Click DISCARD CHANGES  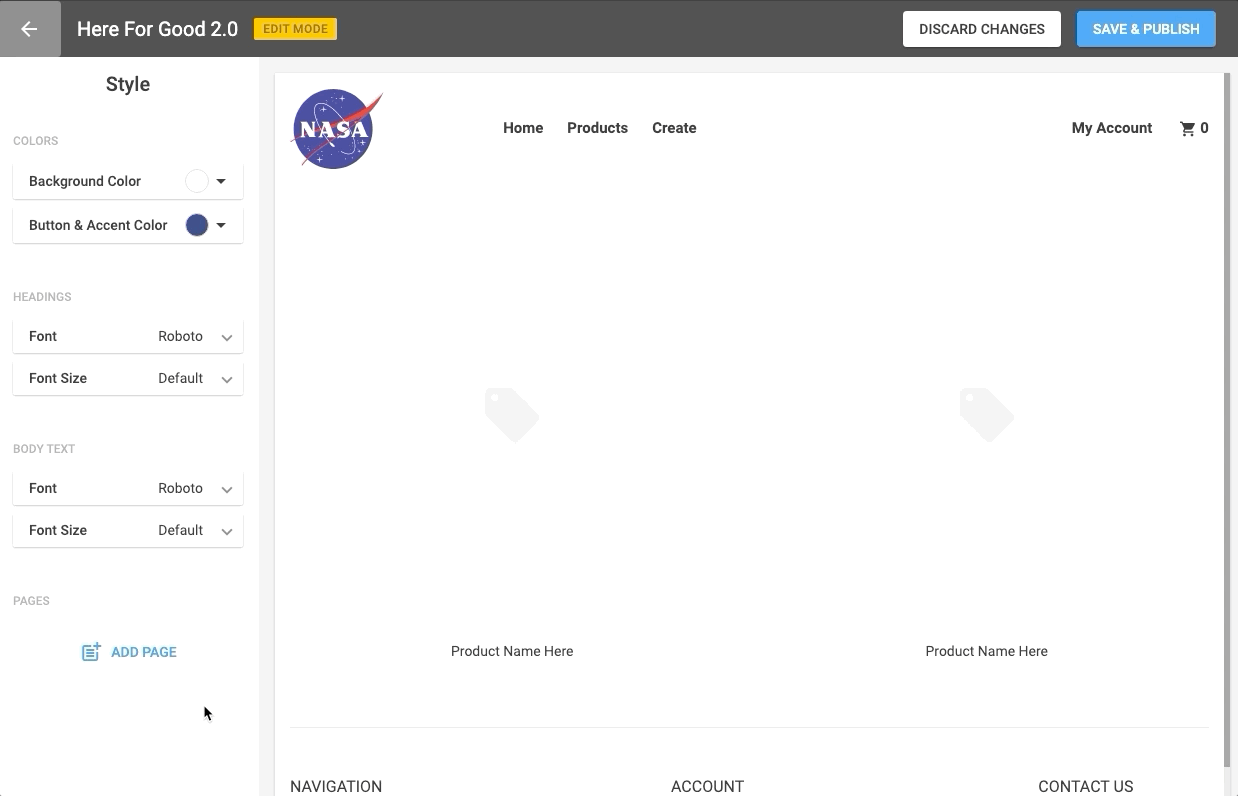(x=981, y=29)
